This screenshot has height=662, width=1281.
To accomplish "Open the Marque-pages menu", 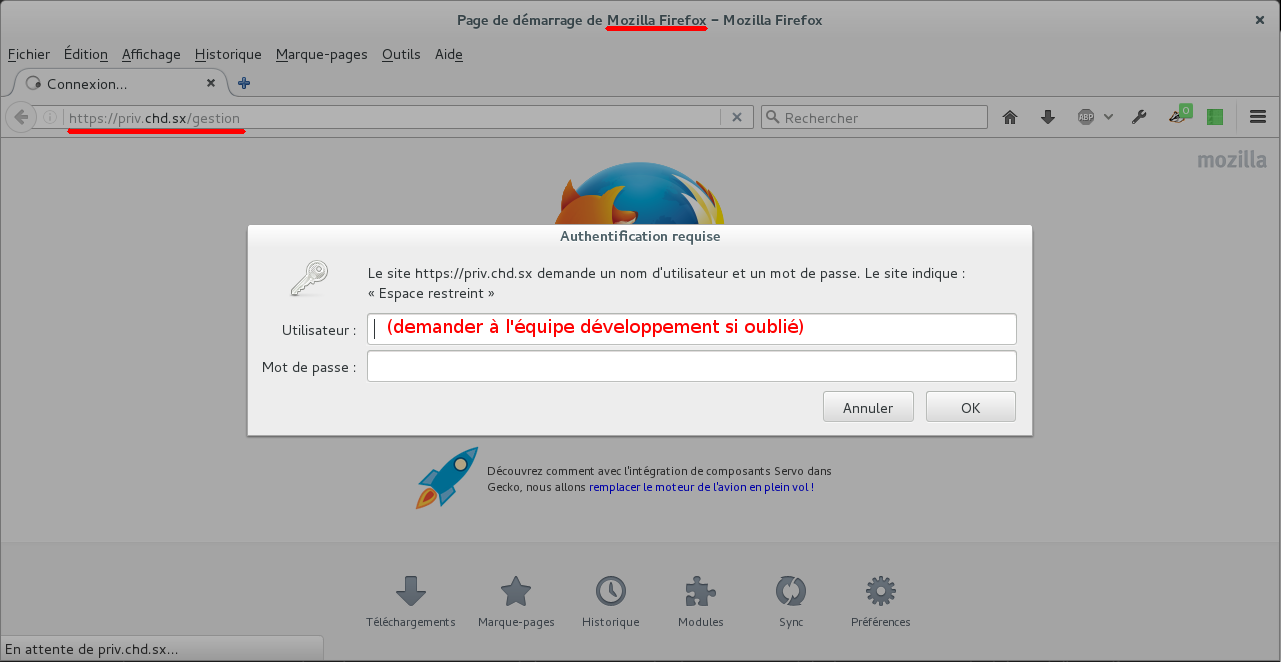I will point(322,54).
